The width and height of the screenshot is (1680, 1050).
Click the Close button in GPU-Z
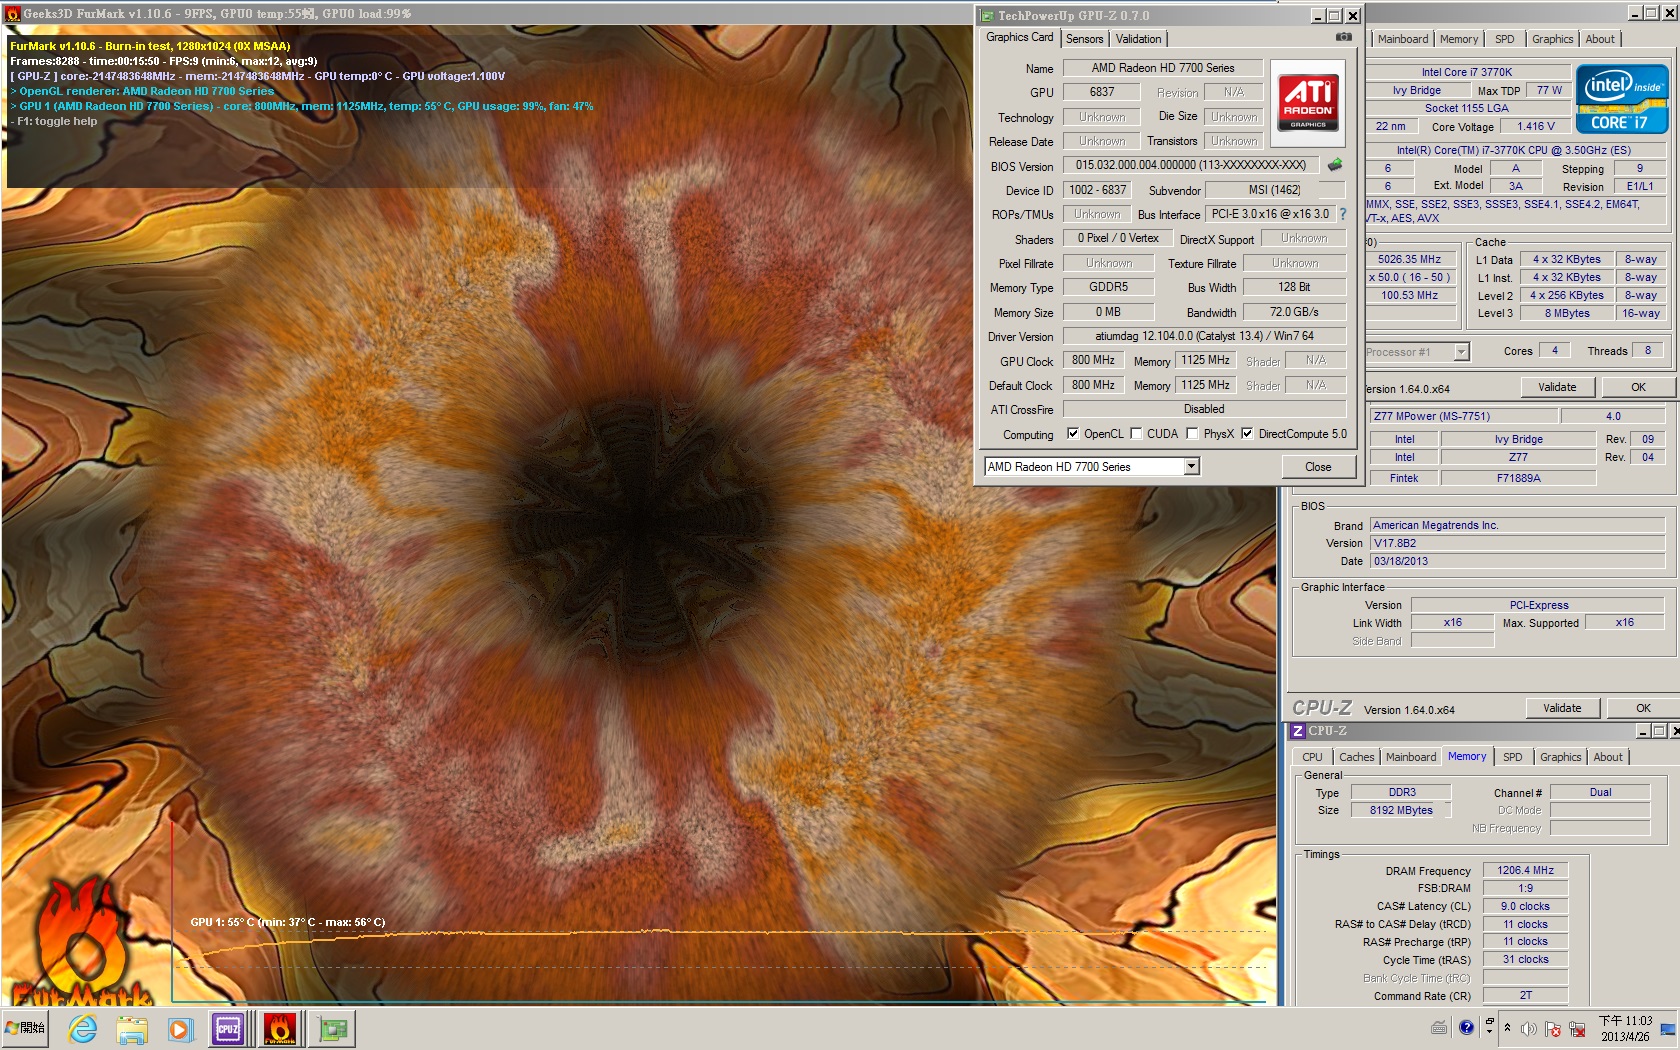pyautogui.click(x=1317, y=466)
